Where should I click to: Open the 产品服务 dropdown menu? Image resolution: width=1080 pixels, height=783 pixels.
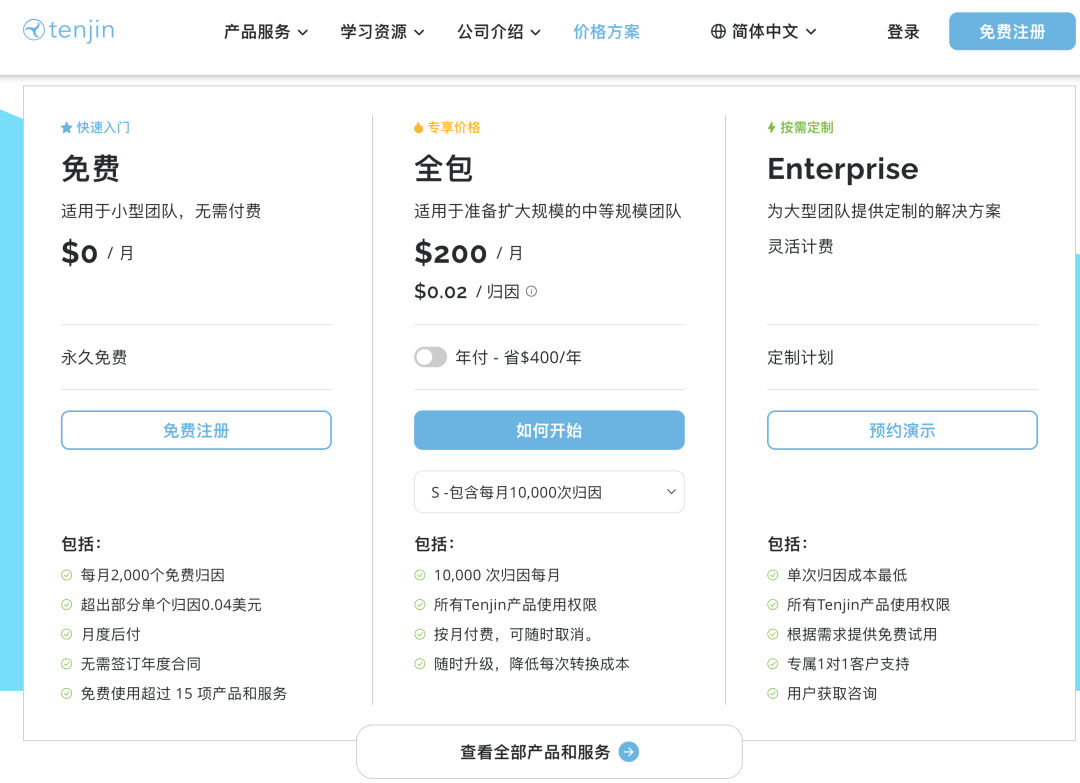coord(265,32)
